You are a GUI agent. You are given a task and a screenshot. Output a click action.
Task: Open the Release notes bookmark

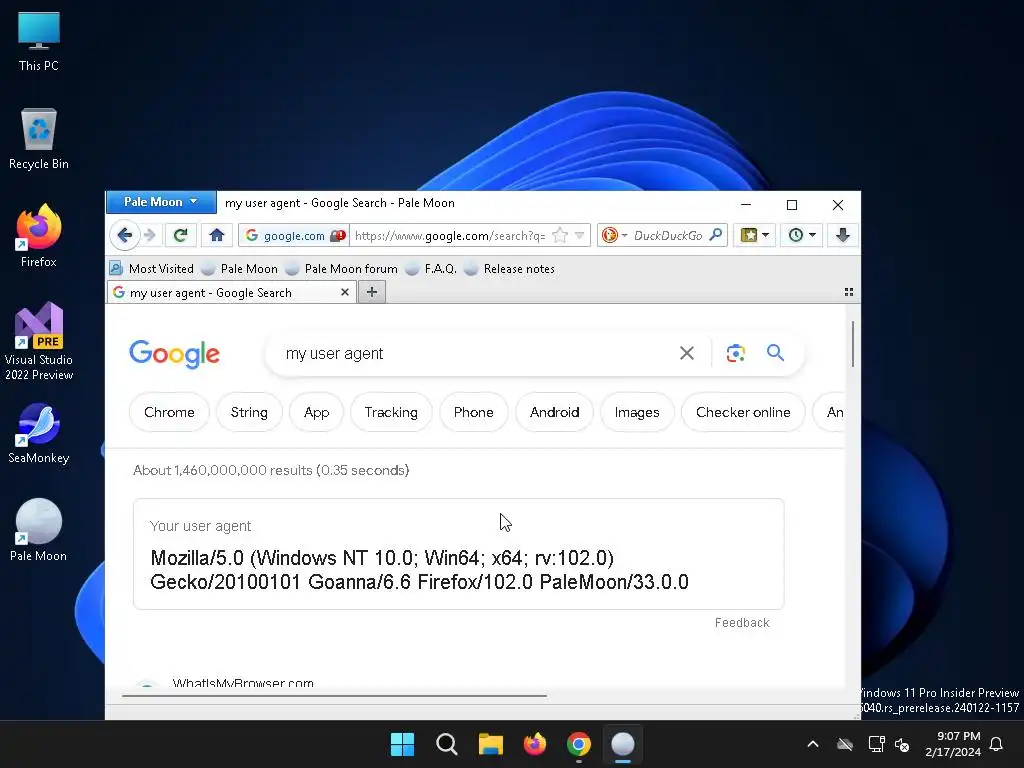point(509,268)
